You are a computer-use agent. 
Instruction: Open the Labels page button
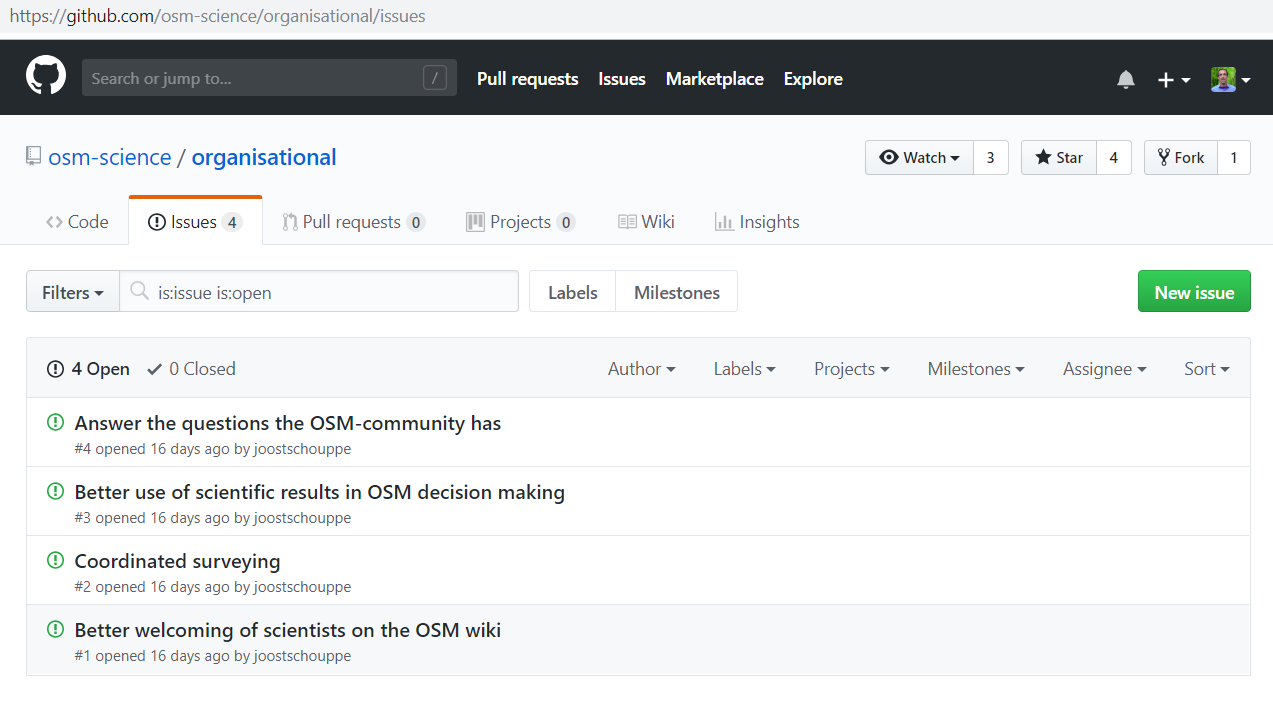pyautogui.click(x=573, y=292)
